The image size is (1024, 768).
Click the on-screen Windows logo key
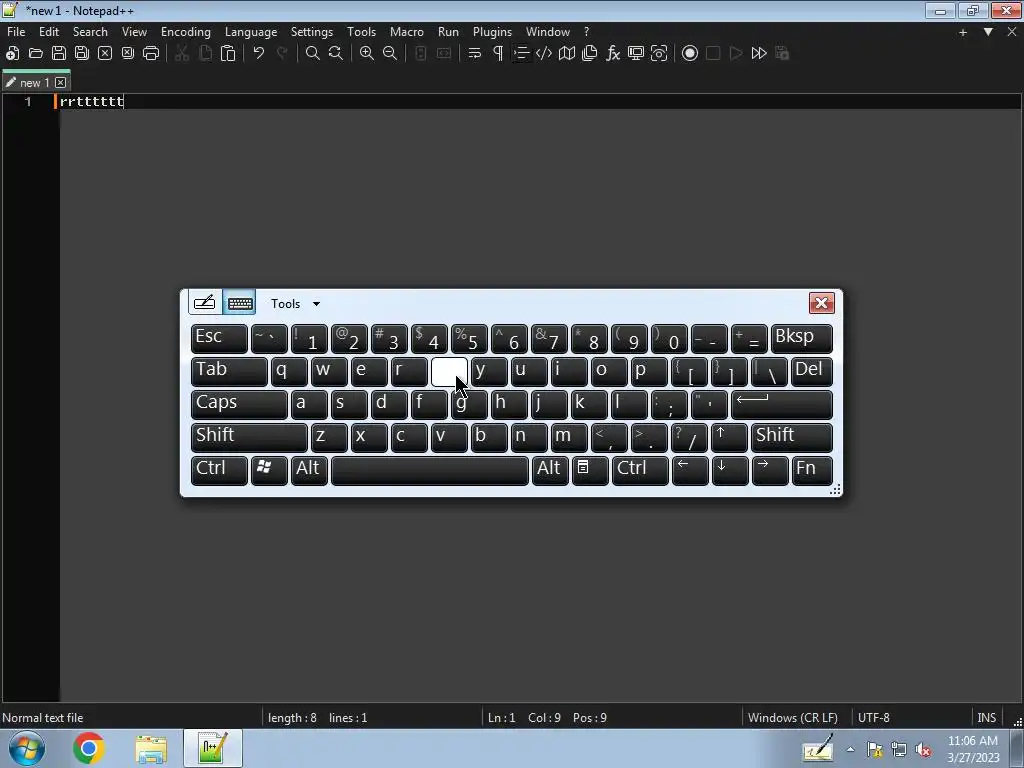[x=269, y=470]
